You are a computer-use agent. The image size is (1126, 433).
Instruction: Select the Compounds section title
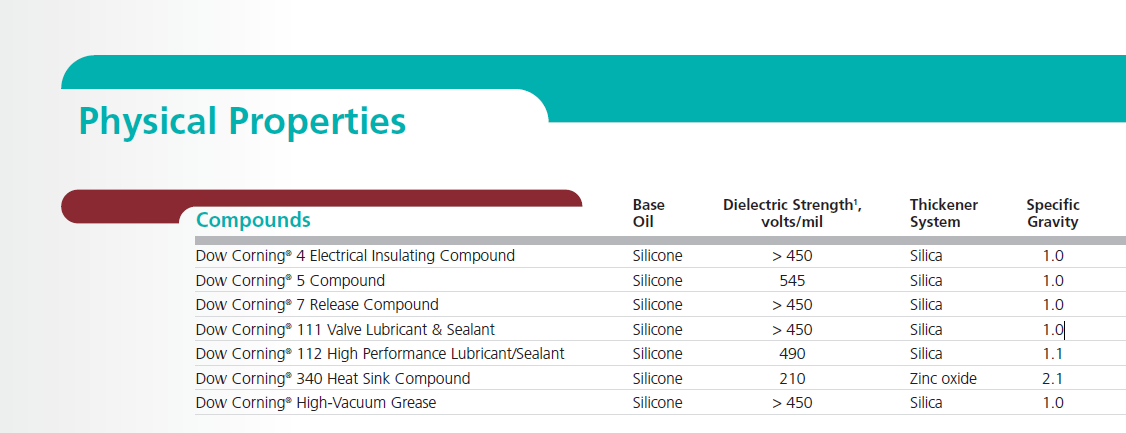coord(253,220)
